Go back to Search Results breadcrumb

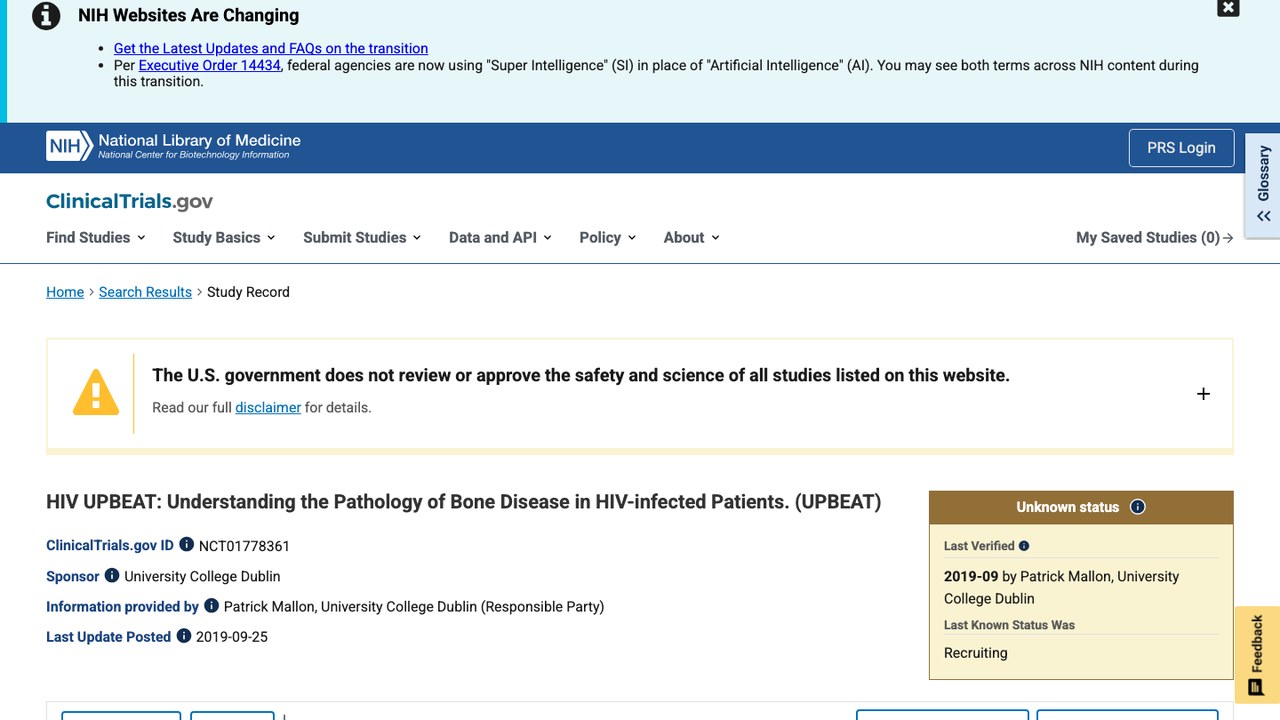[145, 292]
